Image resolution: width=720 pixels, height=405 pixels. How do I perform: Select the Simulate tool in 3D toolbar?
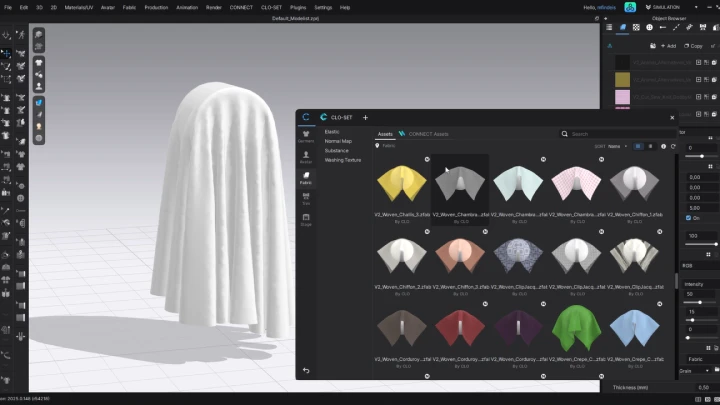pyautogui.click(x=6, y=35)
